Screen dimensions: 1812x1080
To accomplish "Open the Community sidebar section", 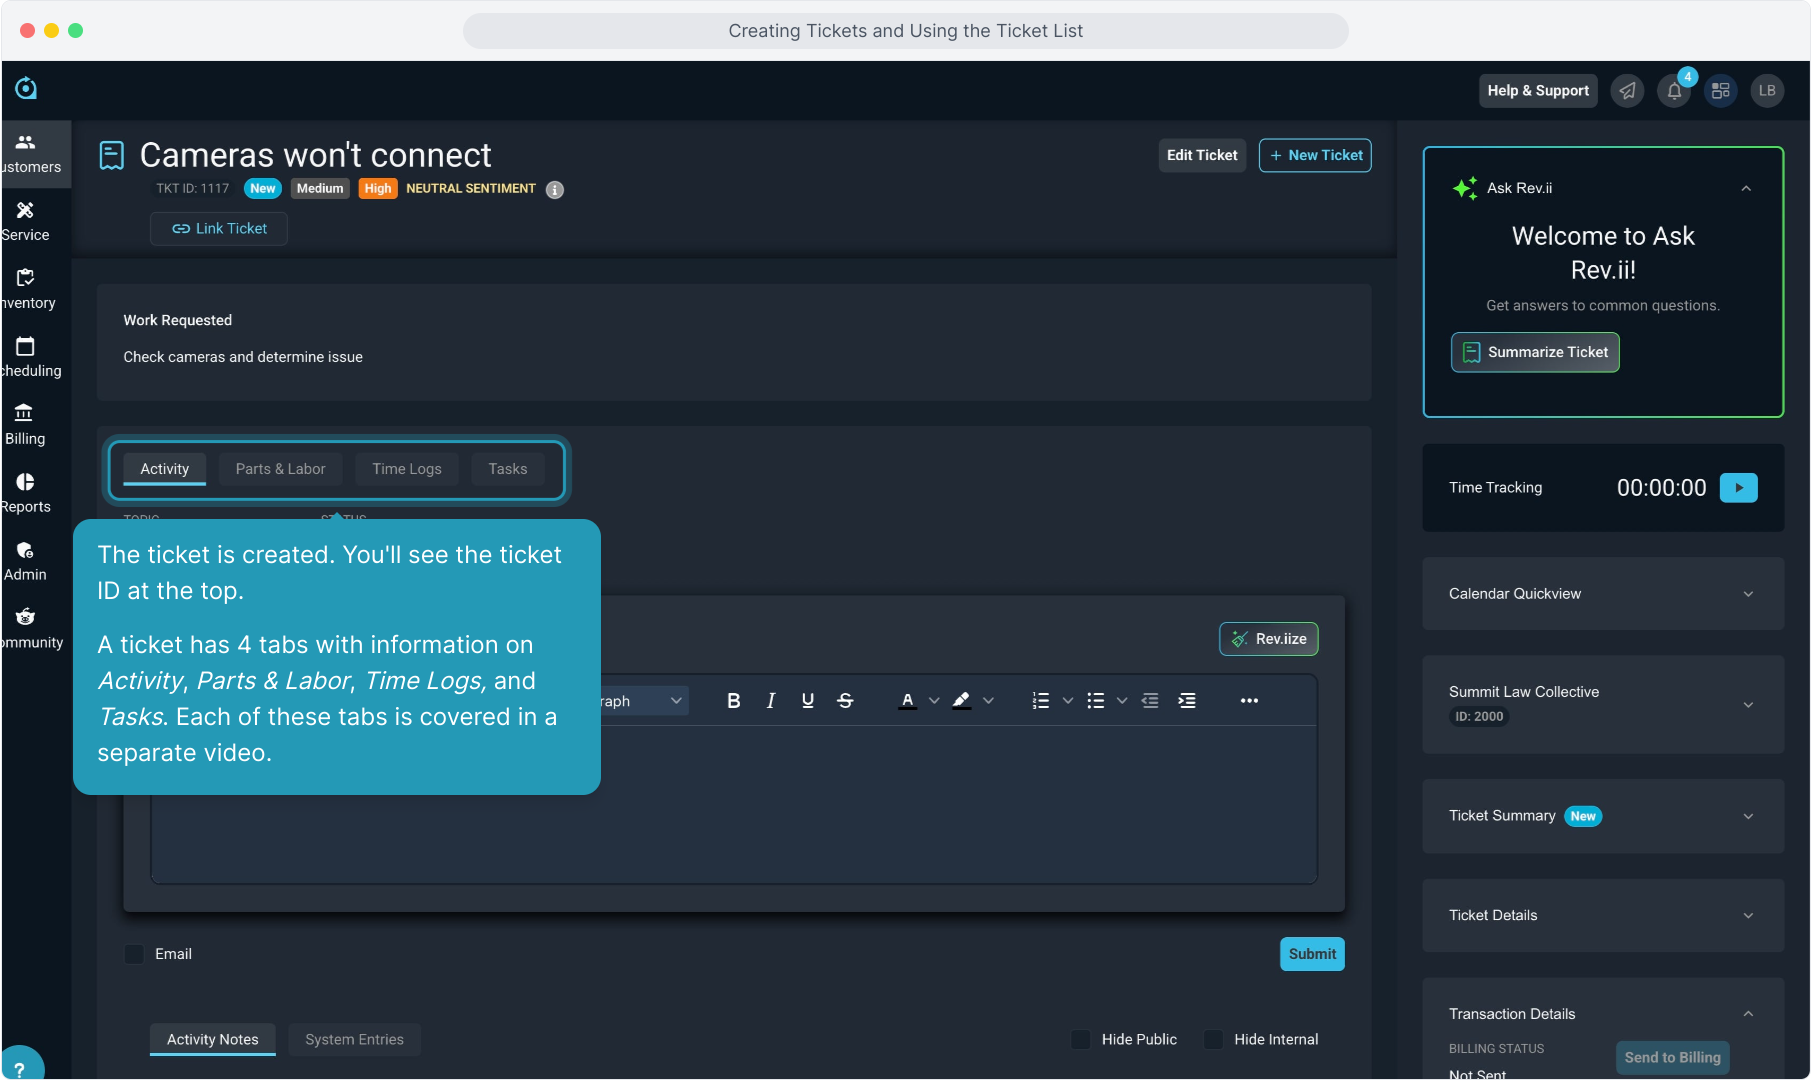I will tap(32, 629).
